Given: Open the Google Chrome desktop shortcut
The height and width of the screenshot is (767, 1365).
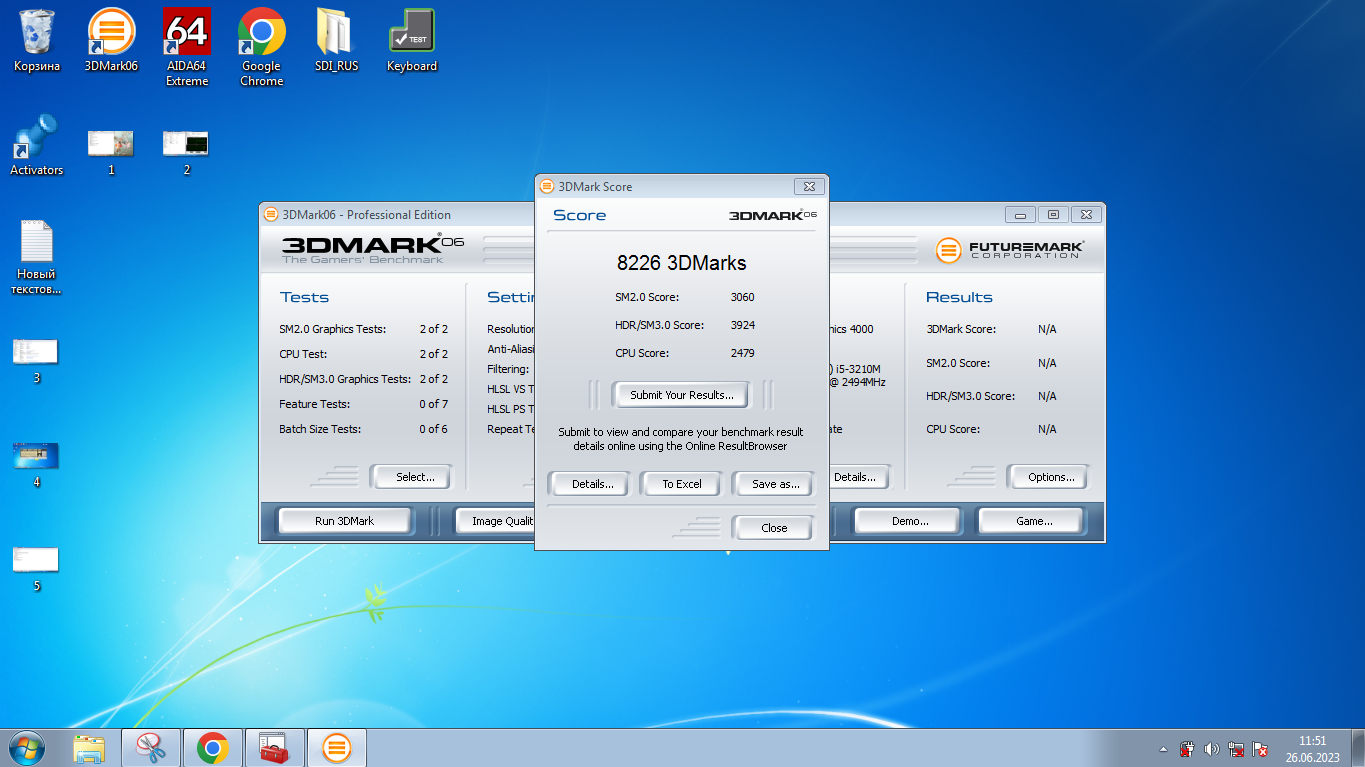Looking at the screenshot, I should [262, 48].
